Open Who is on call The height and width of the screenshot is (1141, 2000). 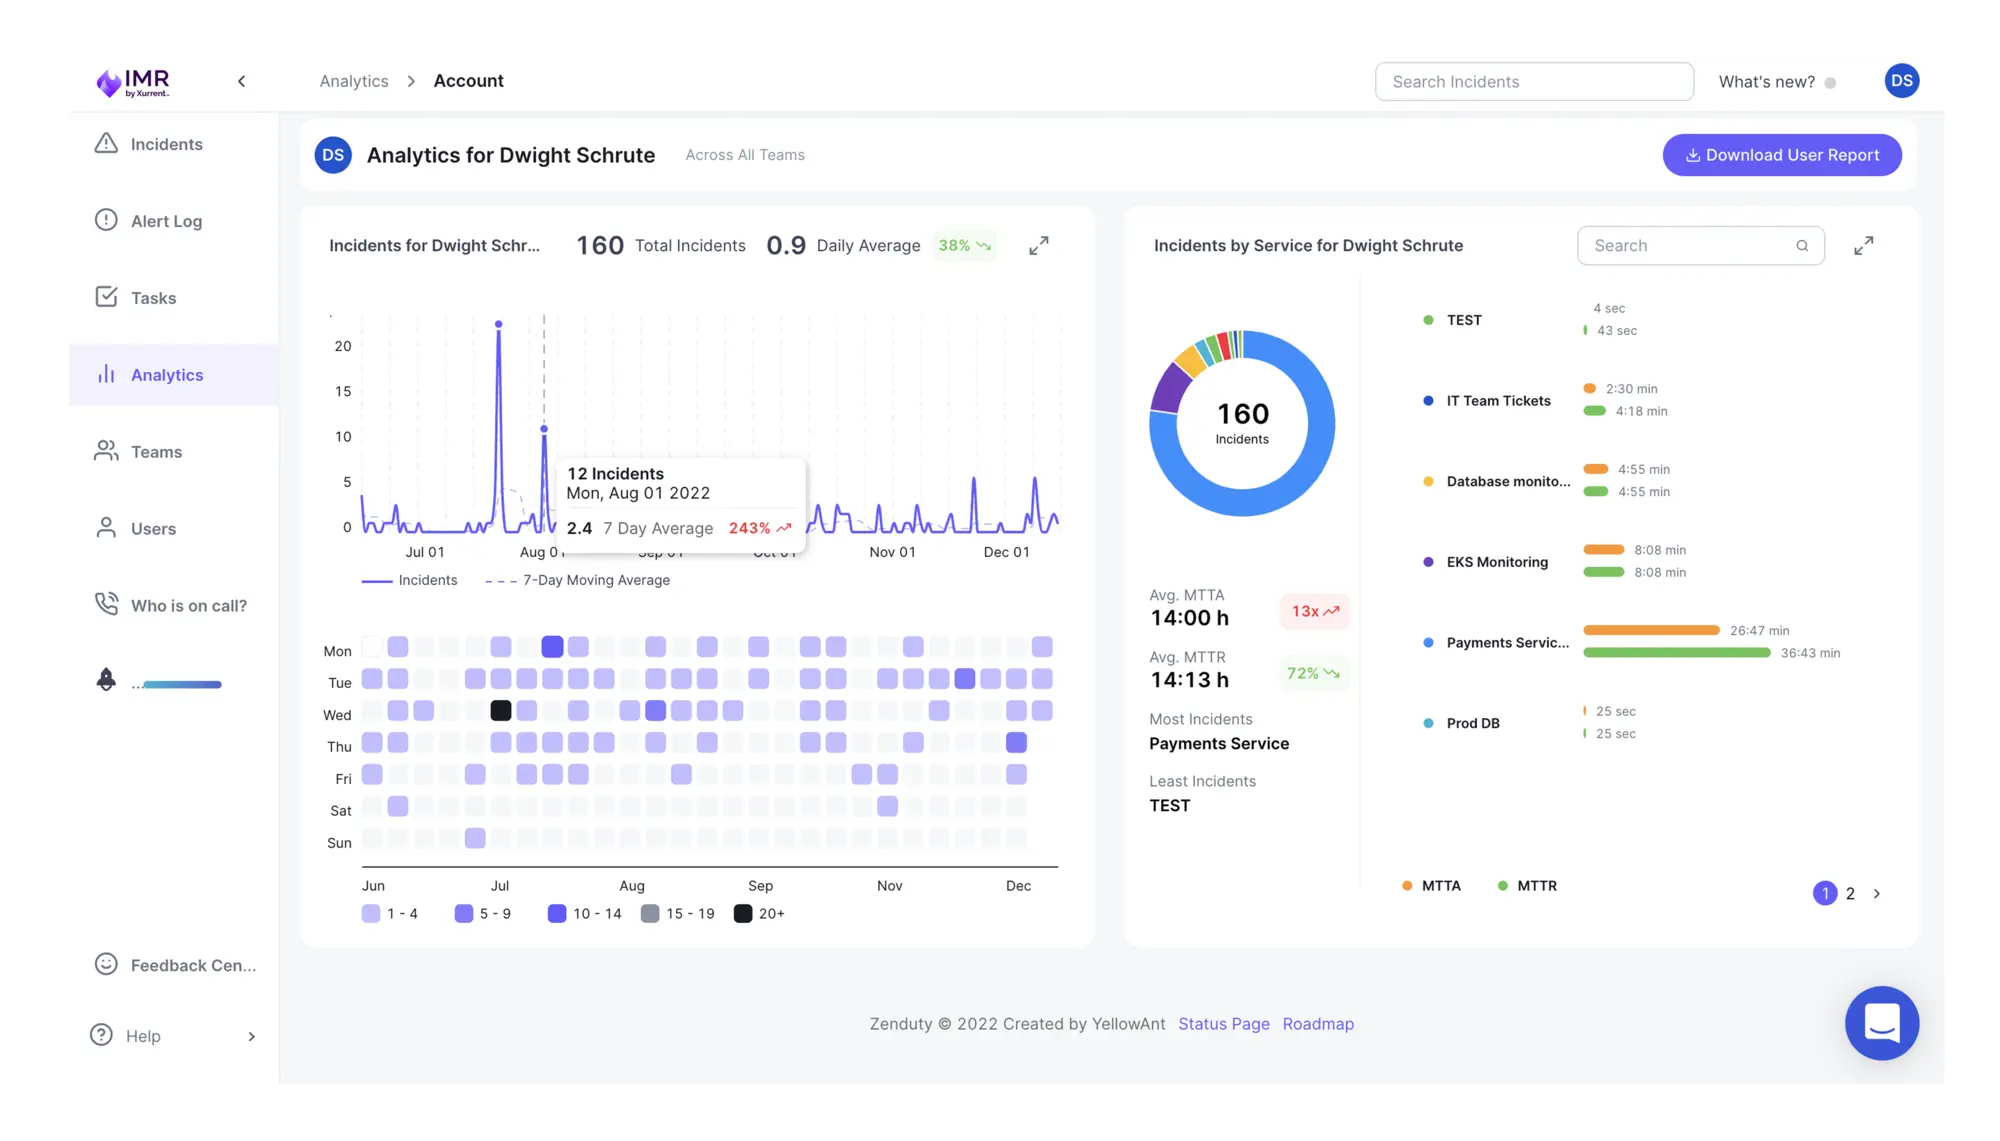188,606
